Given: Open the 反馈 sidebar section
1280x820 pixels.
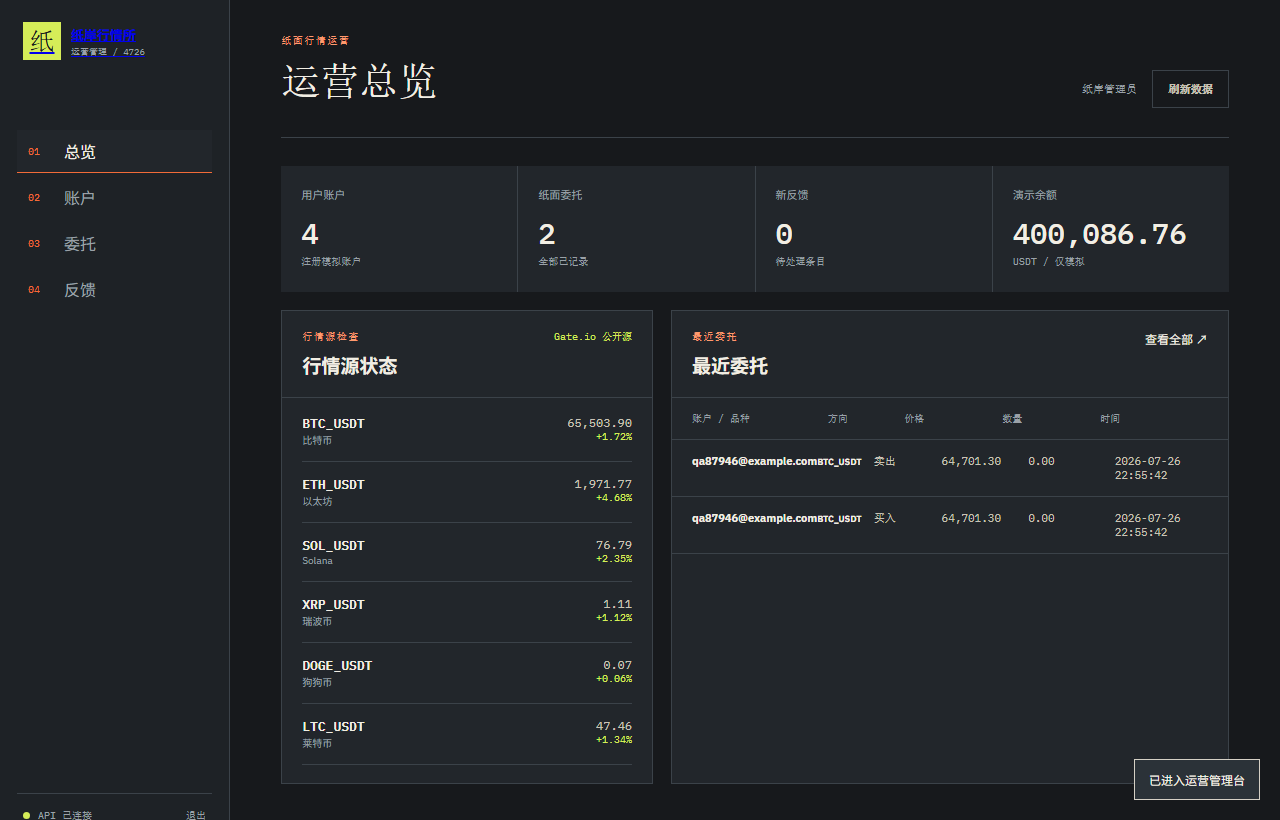Looking at the screenshot, I should coord(114,290).
